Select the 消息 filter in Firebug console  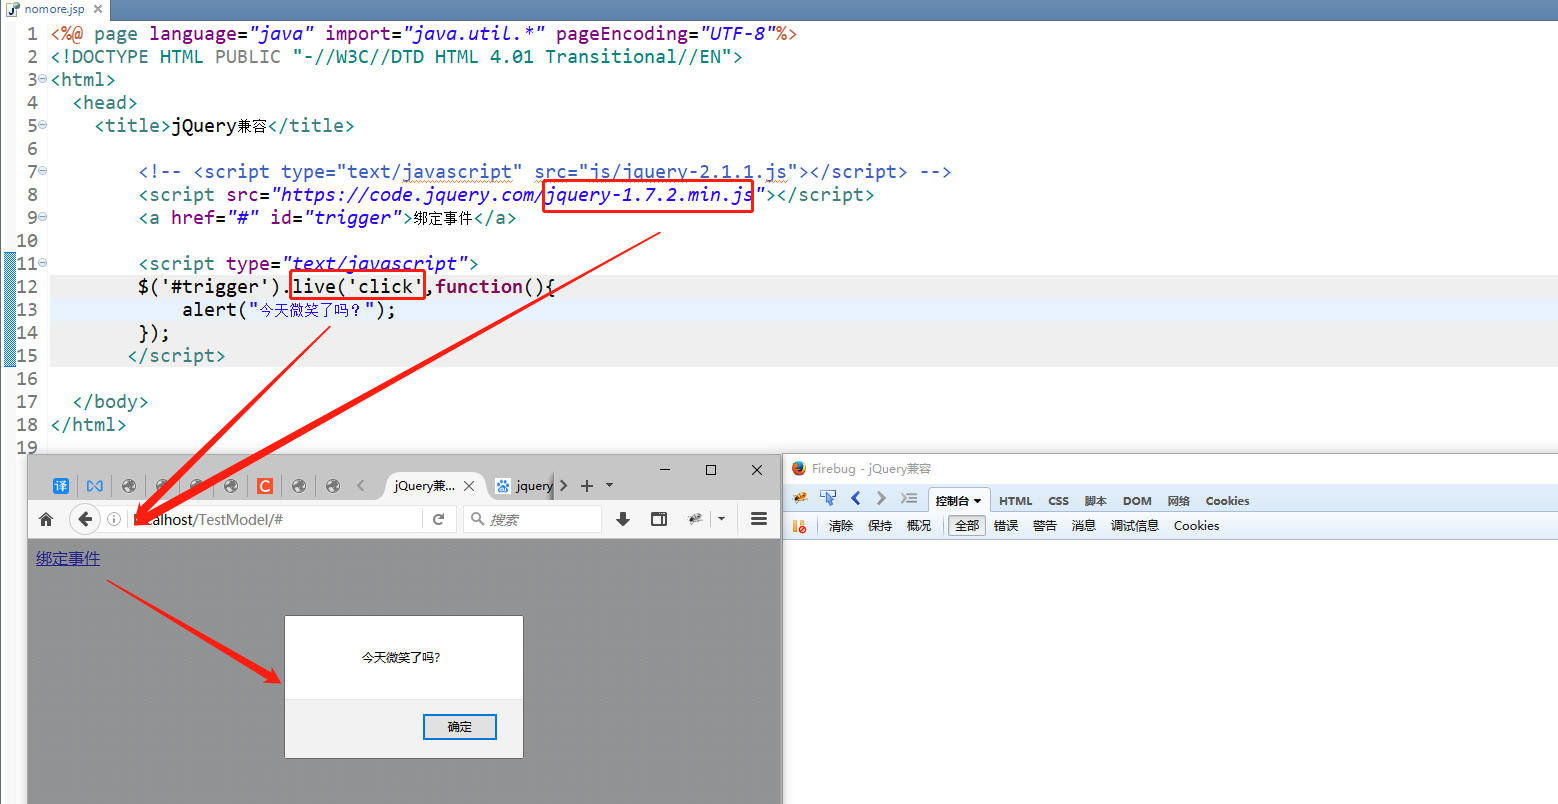click(x=1084, y=526)
